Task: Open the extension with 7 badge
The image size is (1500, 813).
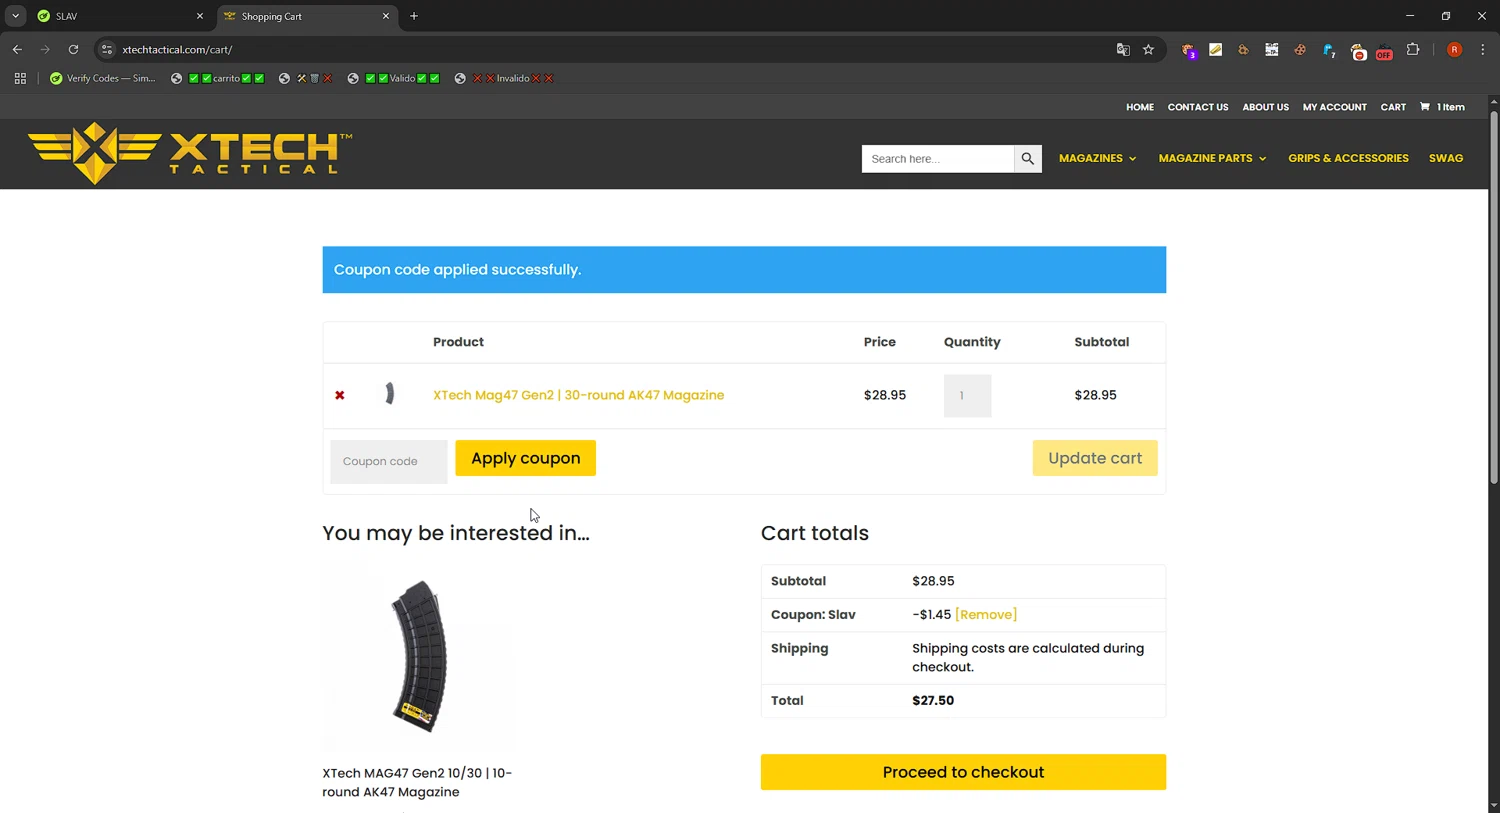Action: (1329, 50)
